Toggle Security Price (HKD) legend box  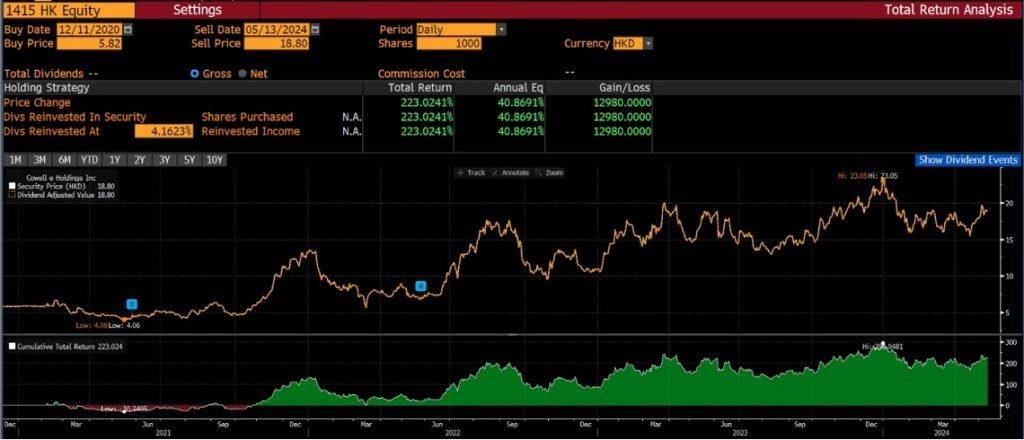(x=12, y=186)
